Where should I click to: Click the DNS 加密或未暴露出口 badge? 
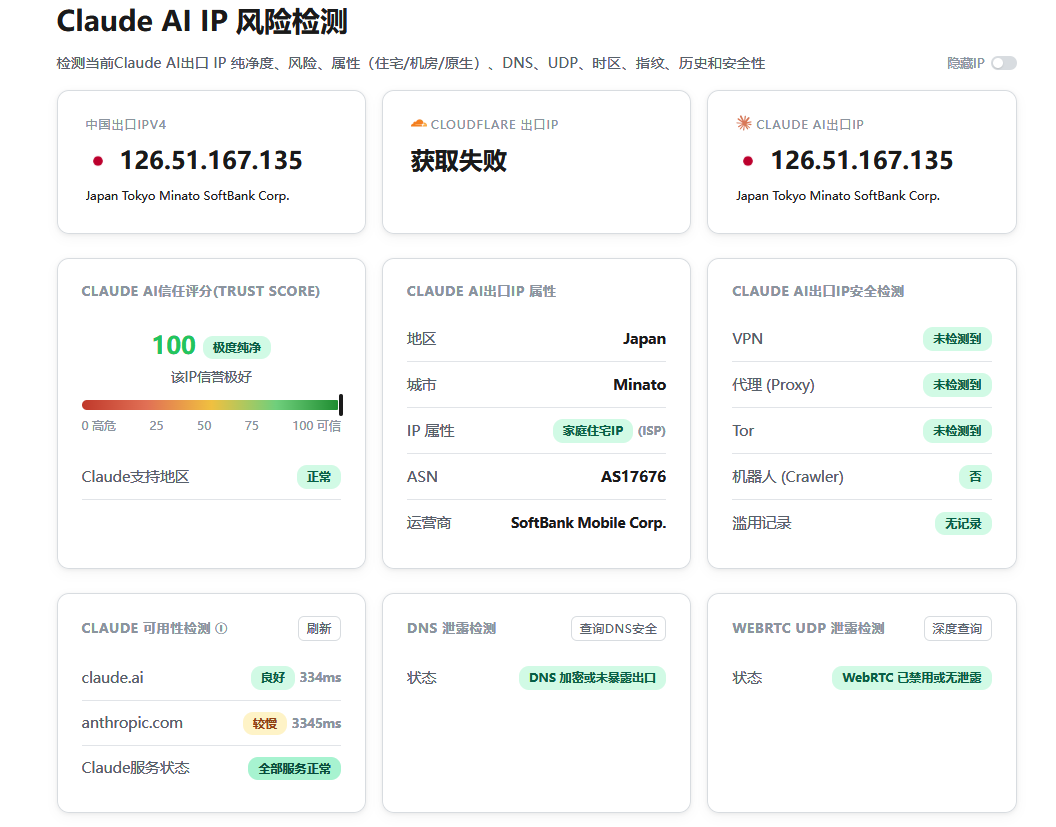(x=592, y=677)
